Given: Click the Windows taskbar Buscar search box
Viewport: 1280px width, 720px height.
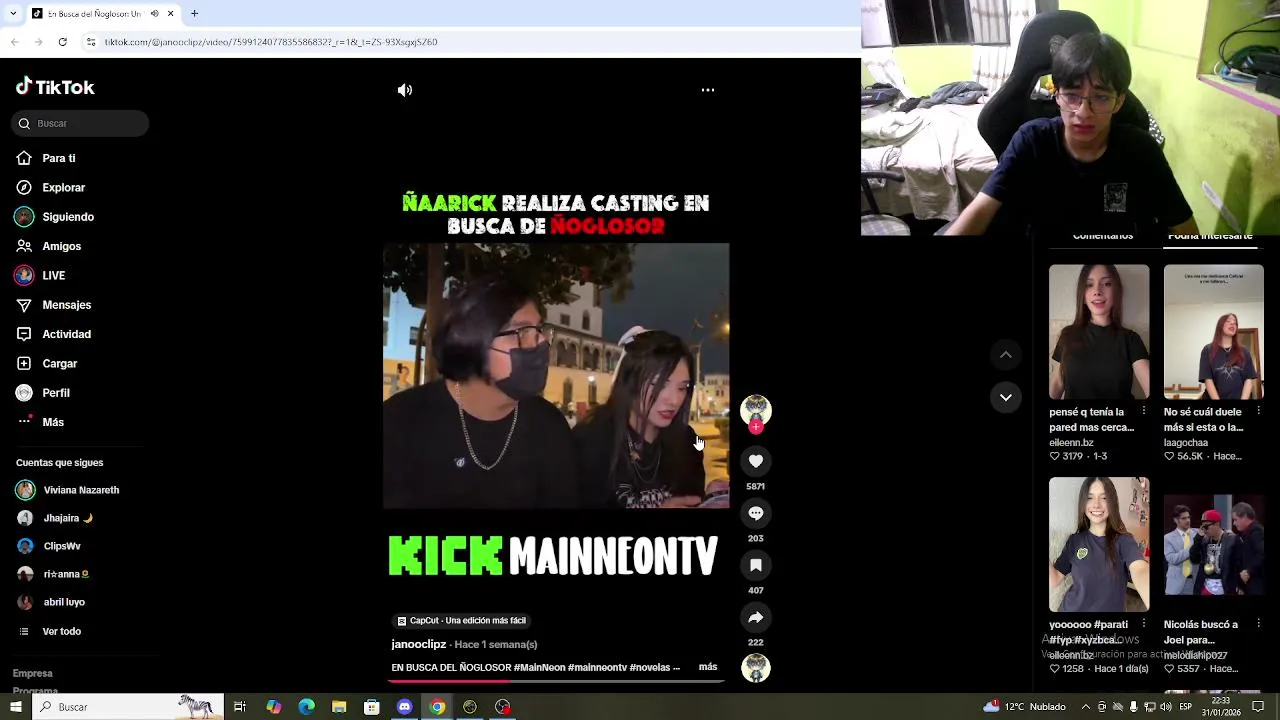Looking at the screenshot, I should click(x=128, y=707).
